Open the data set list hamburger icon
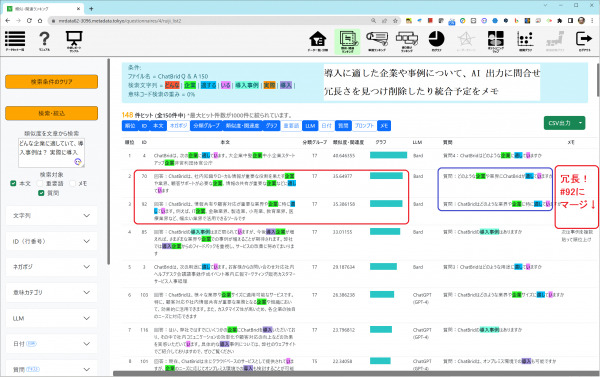This screenshot has width=600, height=377. tap(15, 41)
